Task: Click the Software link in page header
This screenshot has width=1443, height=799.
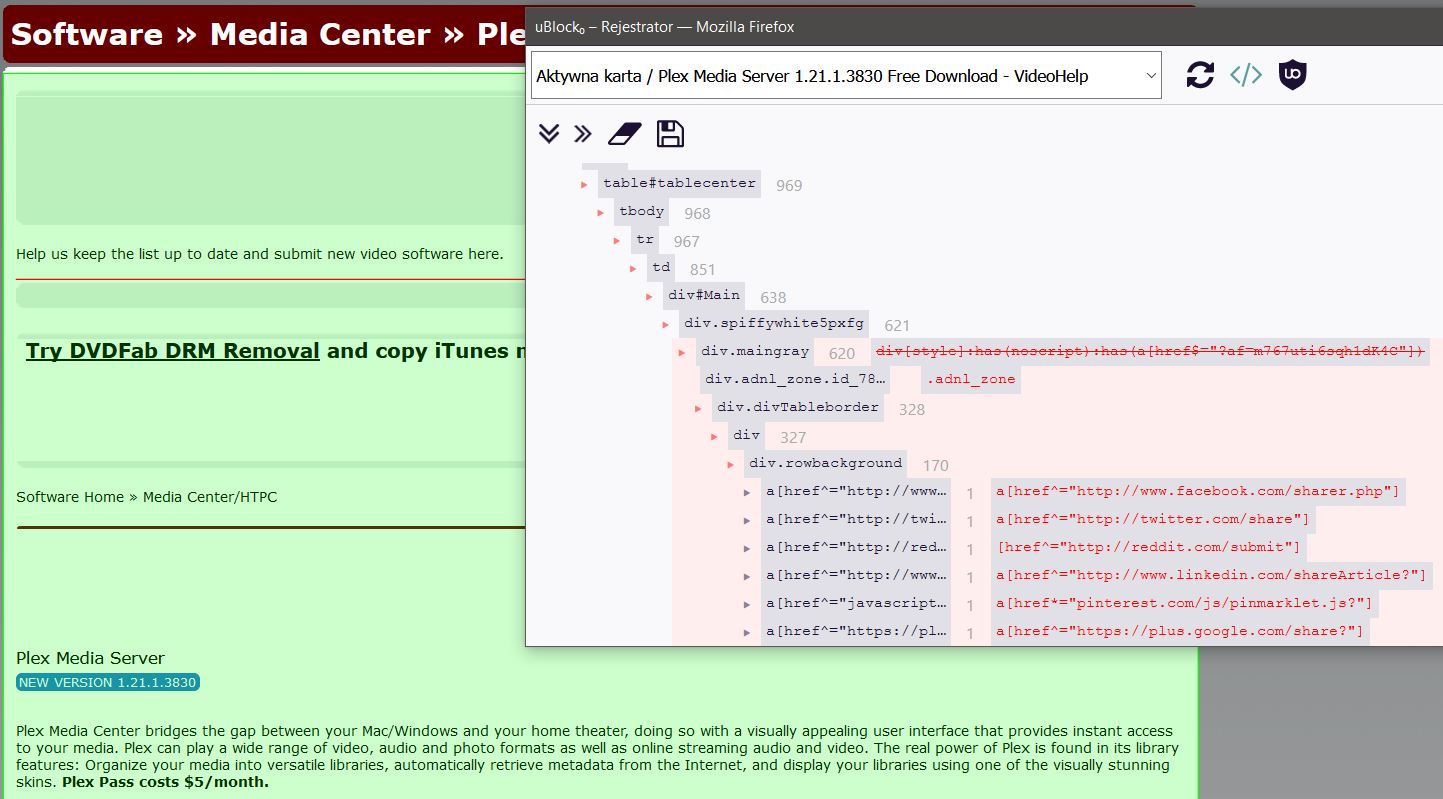Action: [87, 34]
